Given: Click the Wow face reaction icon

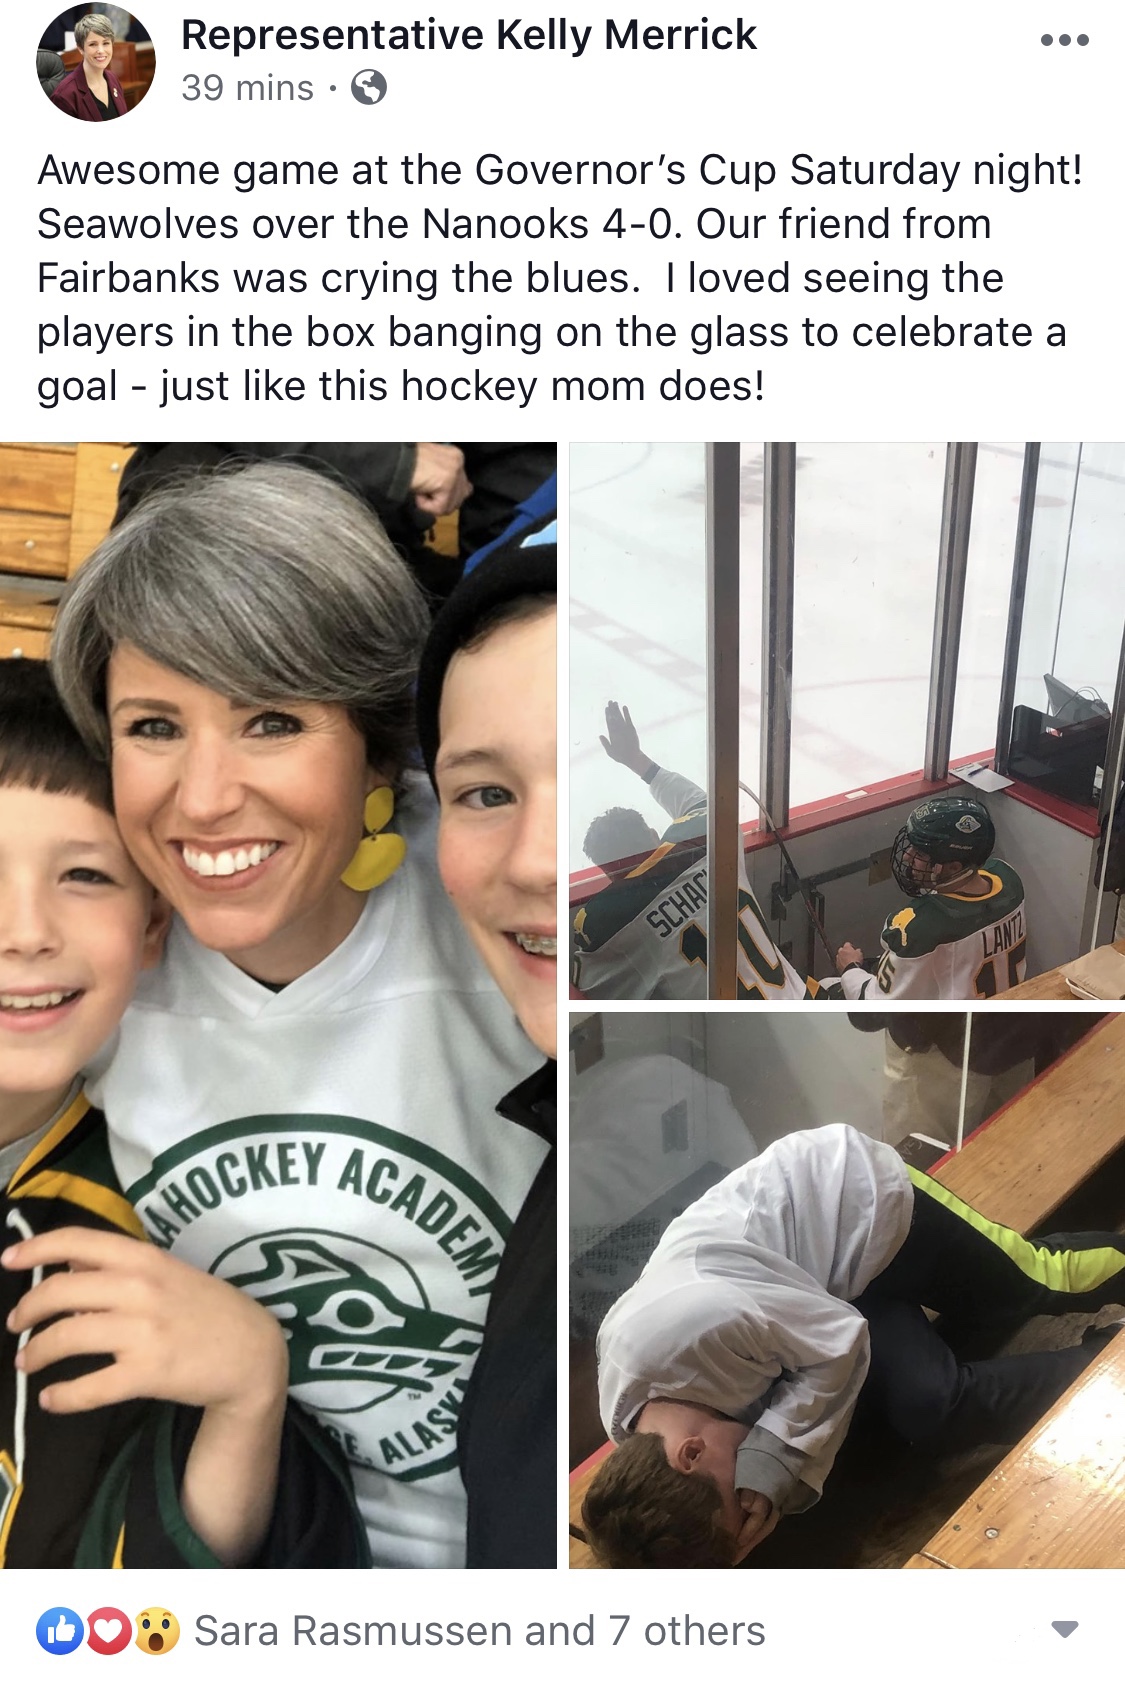Looking at the screenshot, I should pos(156,1631).
